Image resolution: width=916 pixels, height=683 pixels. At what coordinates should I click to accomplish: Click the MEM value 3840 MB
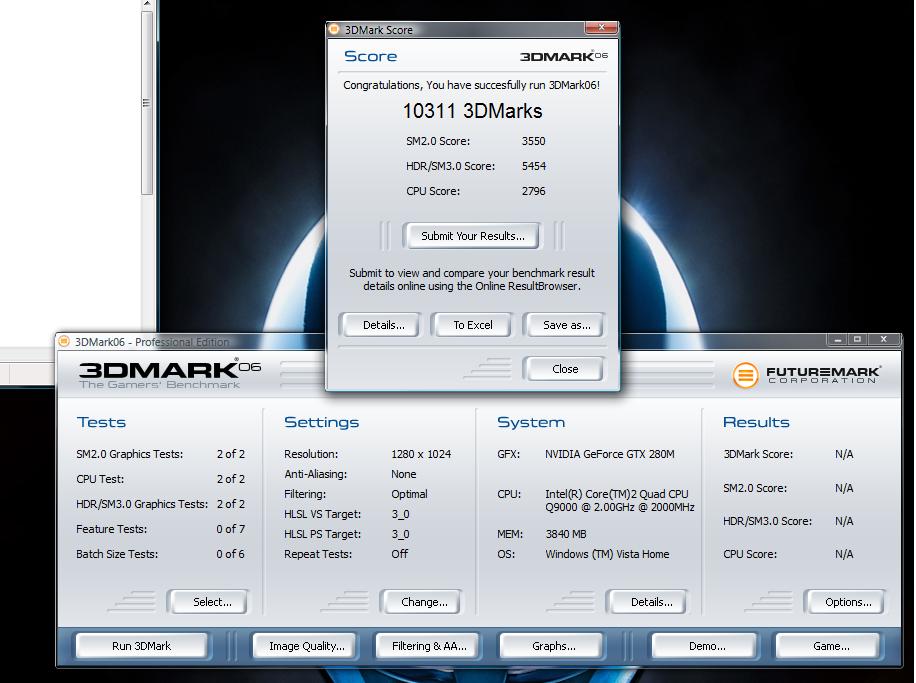tap(565, 534)
